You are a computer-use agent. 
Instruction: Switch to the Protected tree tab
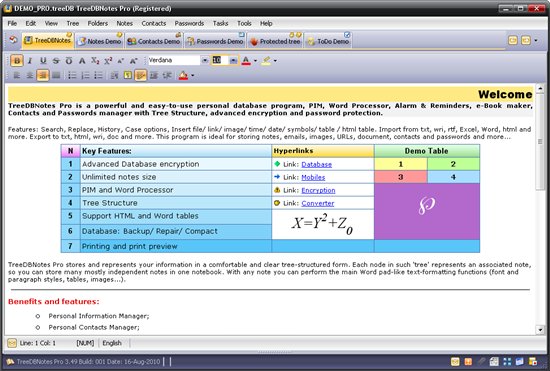click(275, 41)
